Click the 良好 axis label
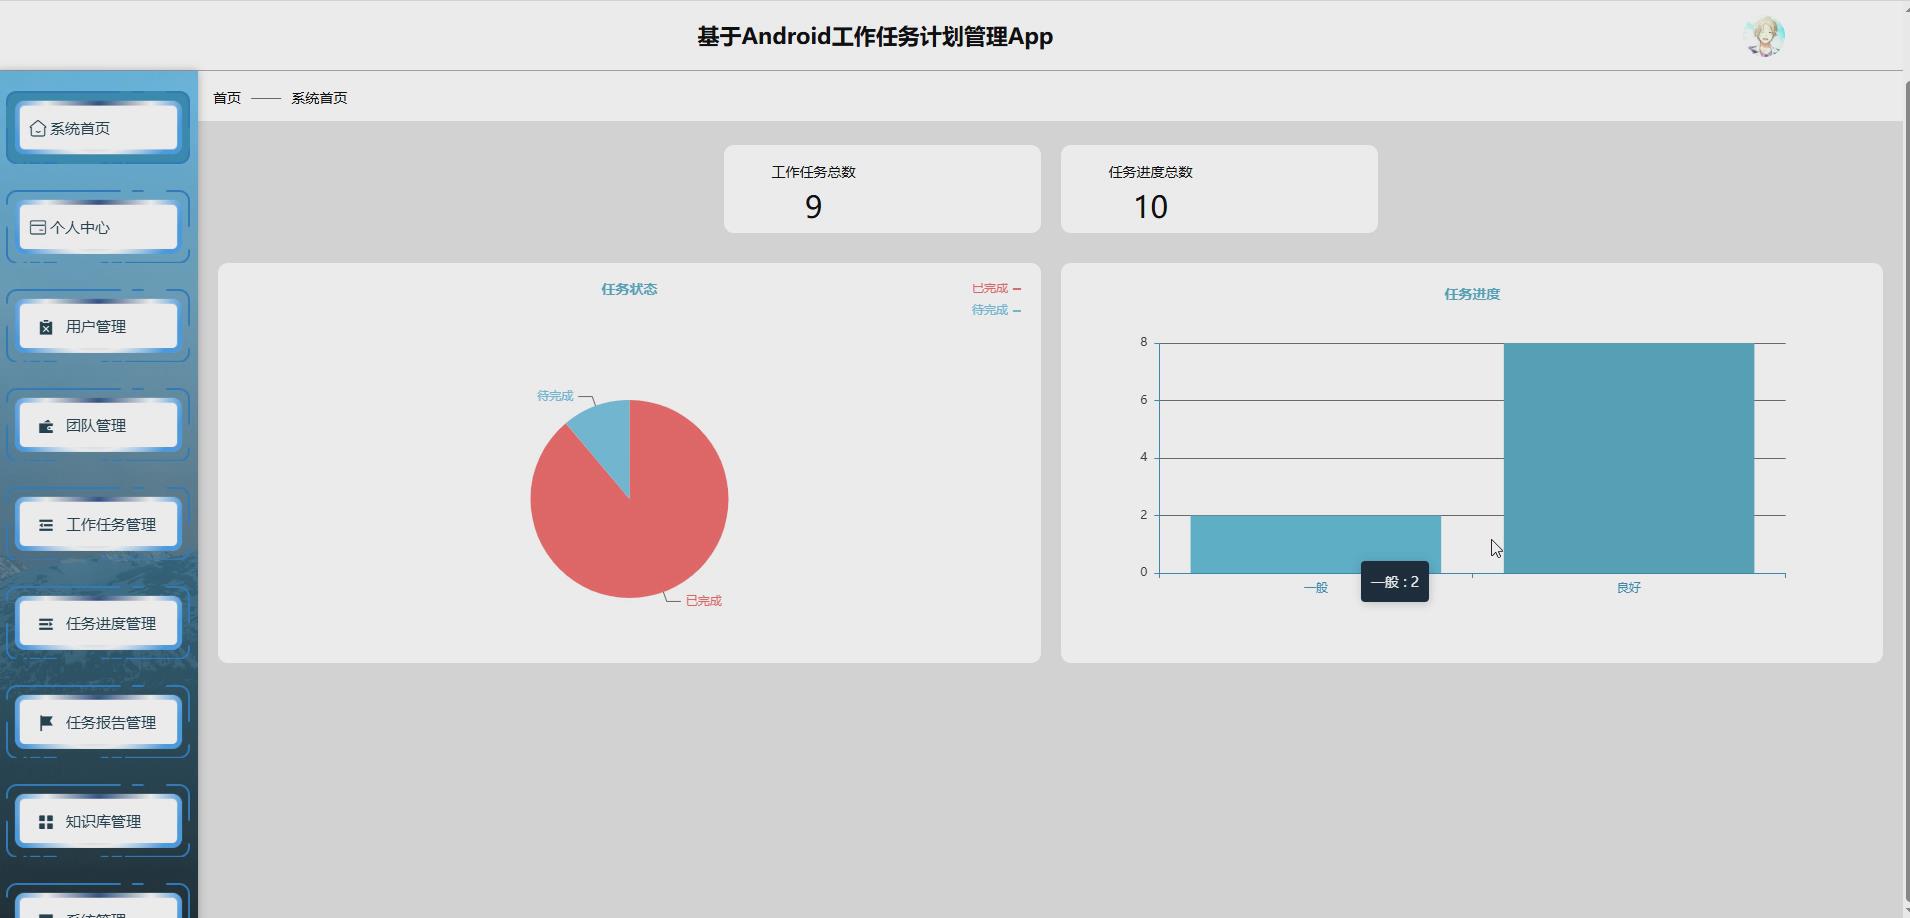Viewport: 1910px width, 918px height. click(x=1628, y=588)
